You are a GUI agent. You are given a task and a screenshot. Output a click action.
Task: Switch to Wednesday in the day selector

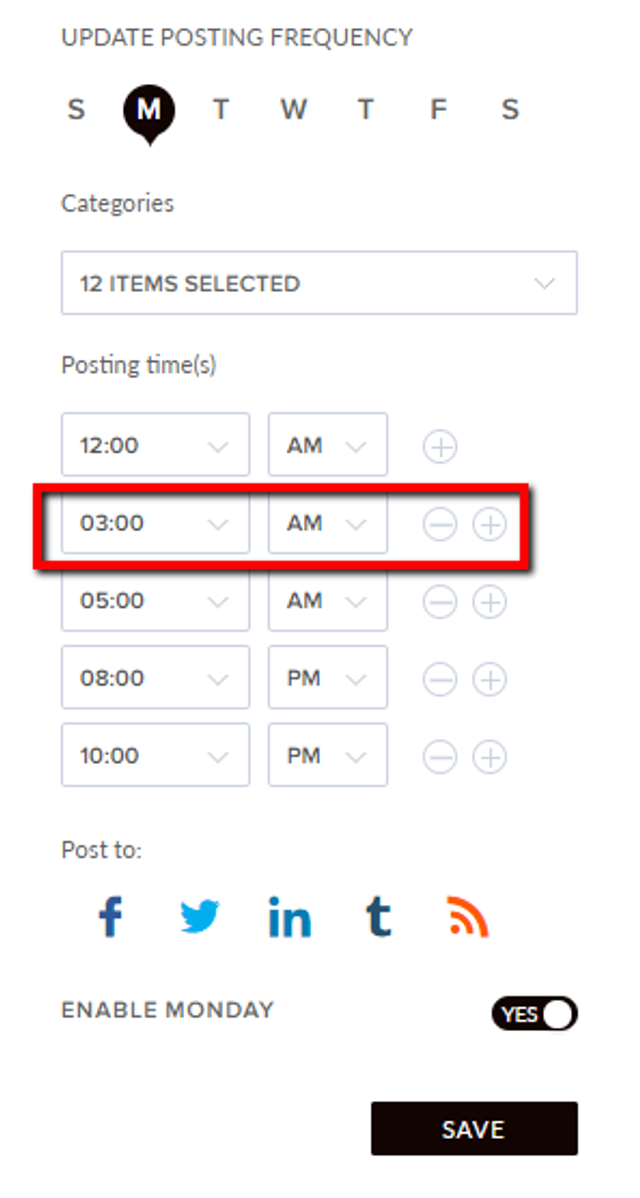coord(293,110)
